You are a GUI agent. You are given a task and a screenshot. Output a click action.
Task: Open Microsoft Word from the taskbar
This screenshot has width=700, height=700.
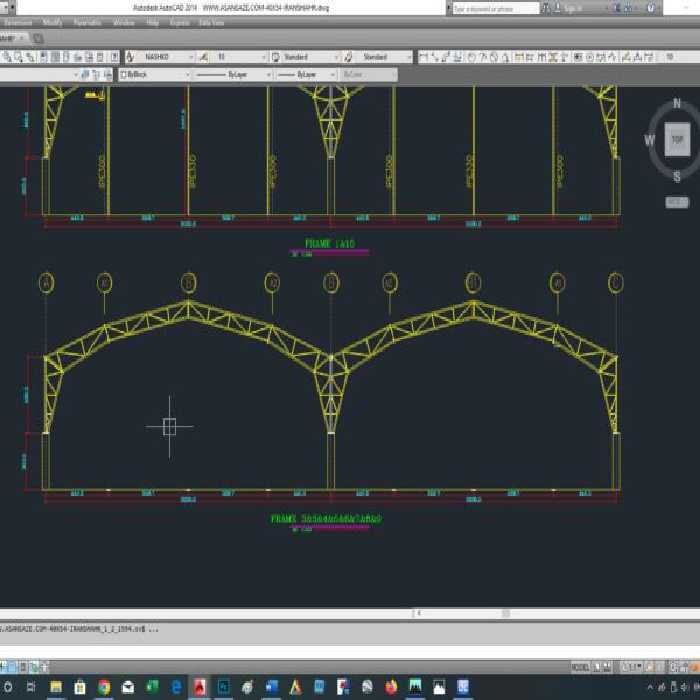272,686
